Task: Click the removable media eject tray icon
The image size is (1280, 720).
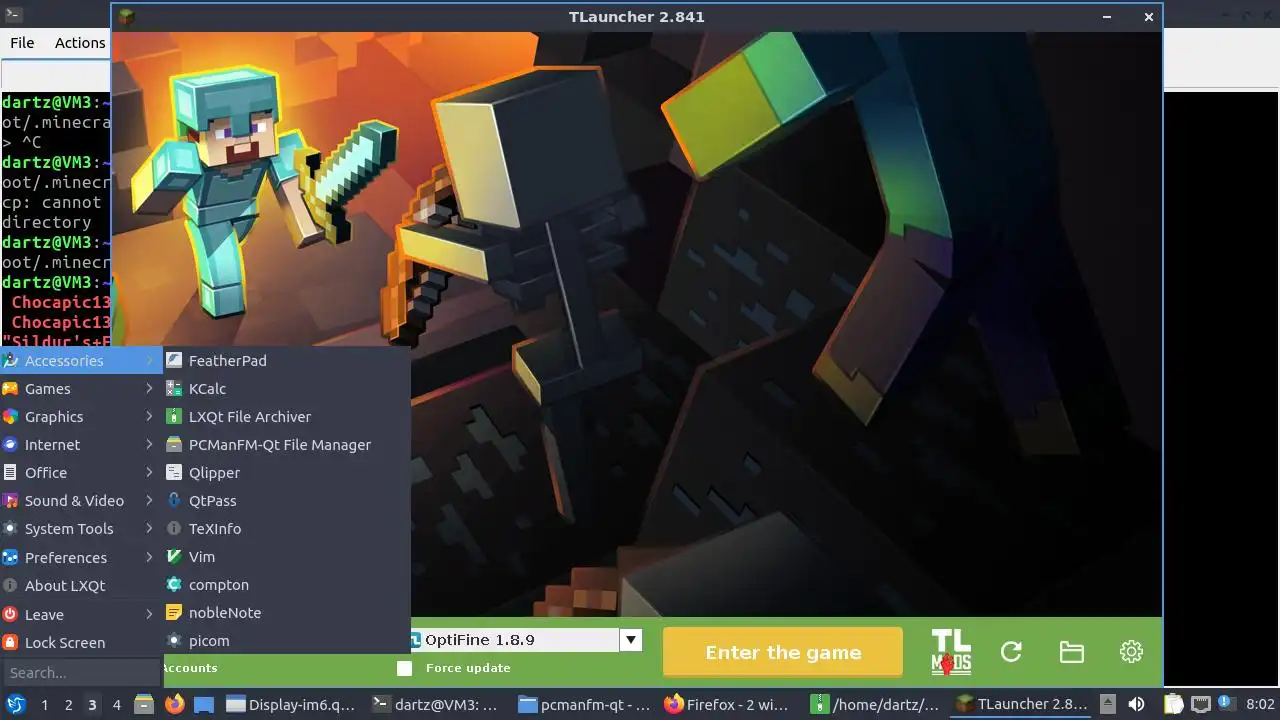Action: 1108,704
